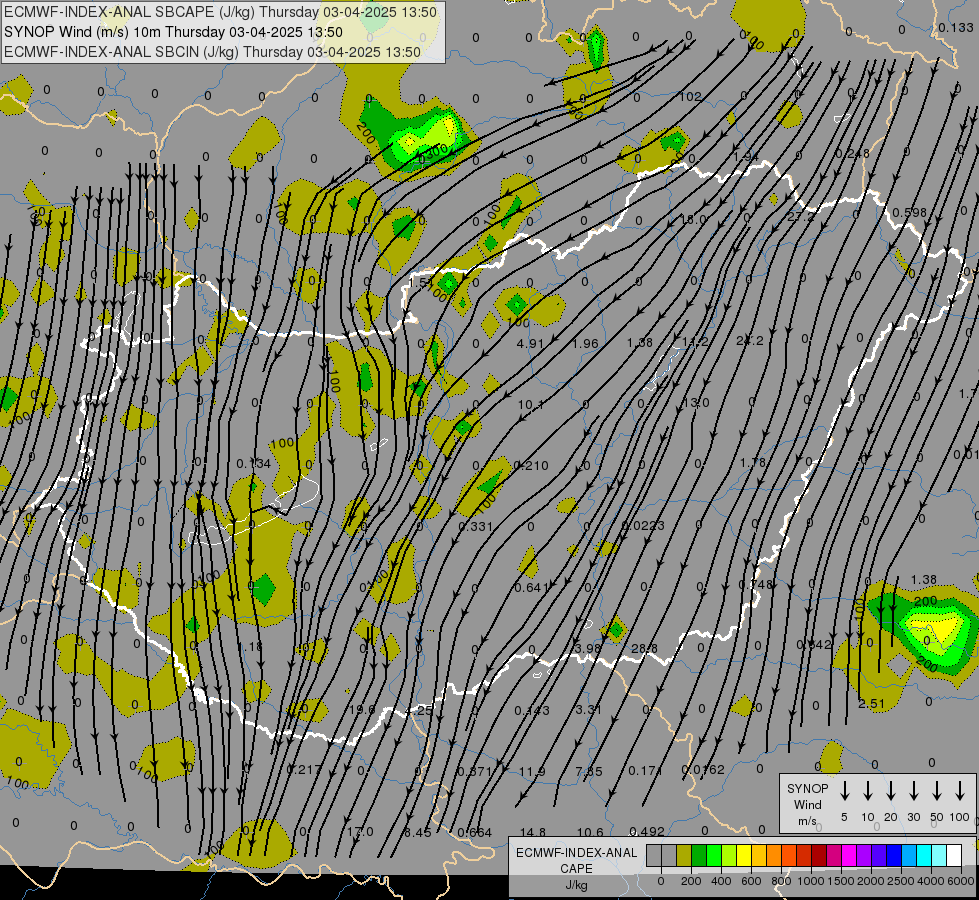Image resolution: width=979 pixels, height=900 pixels.
Task: Click the '4000' tick label on the CAPE scale
Action: [x=930, y=881]
